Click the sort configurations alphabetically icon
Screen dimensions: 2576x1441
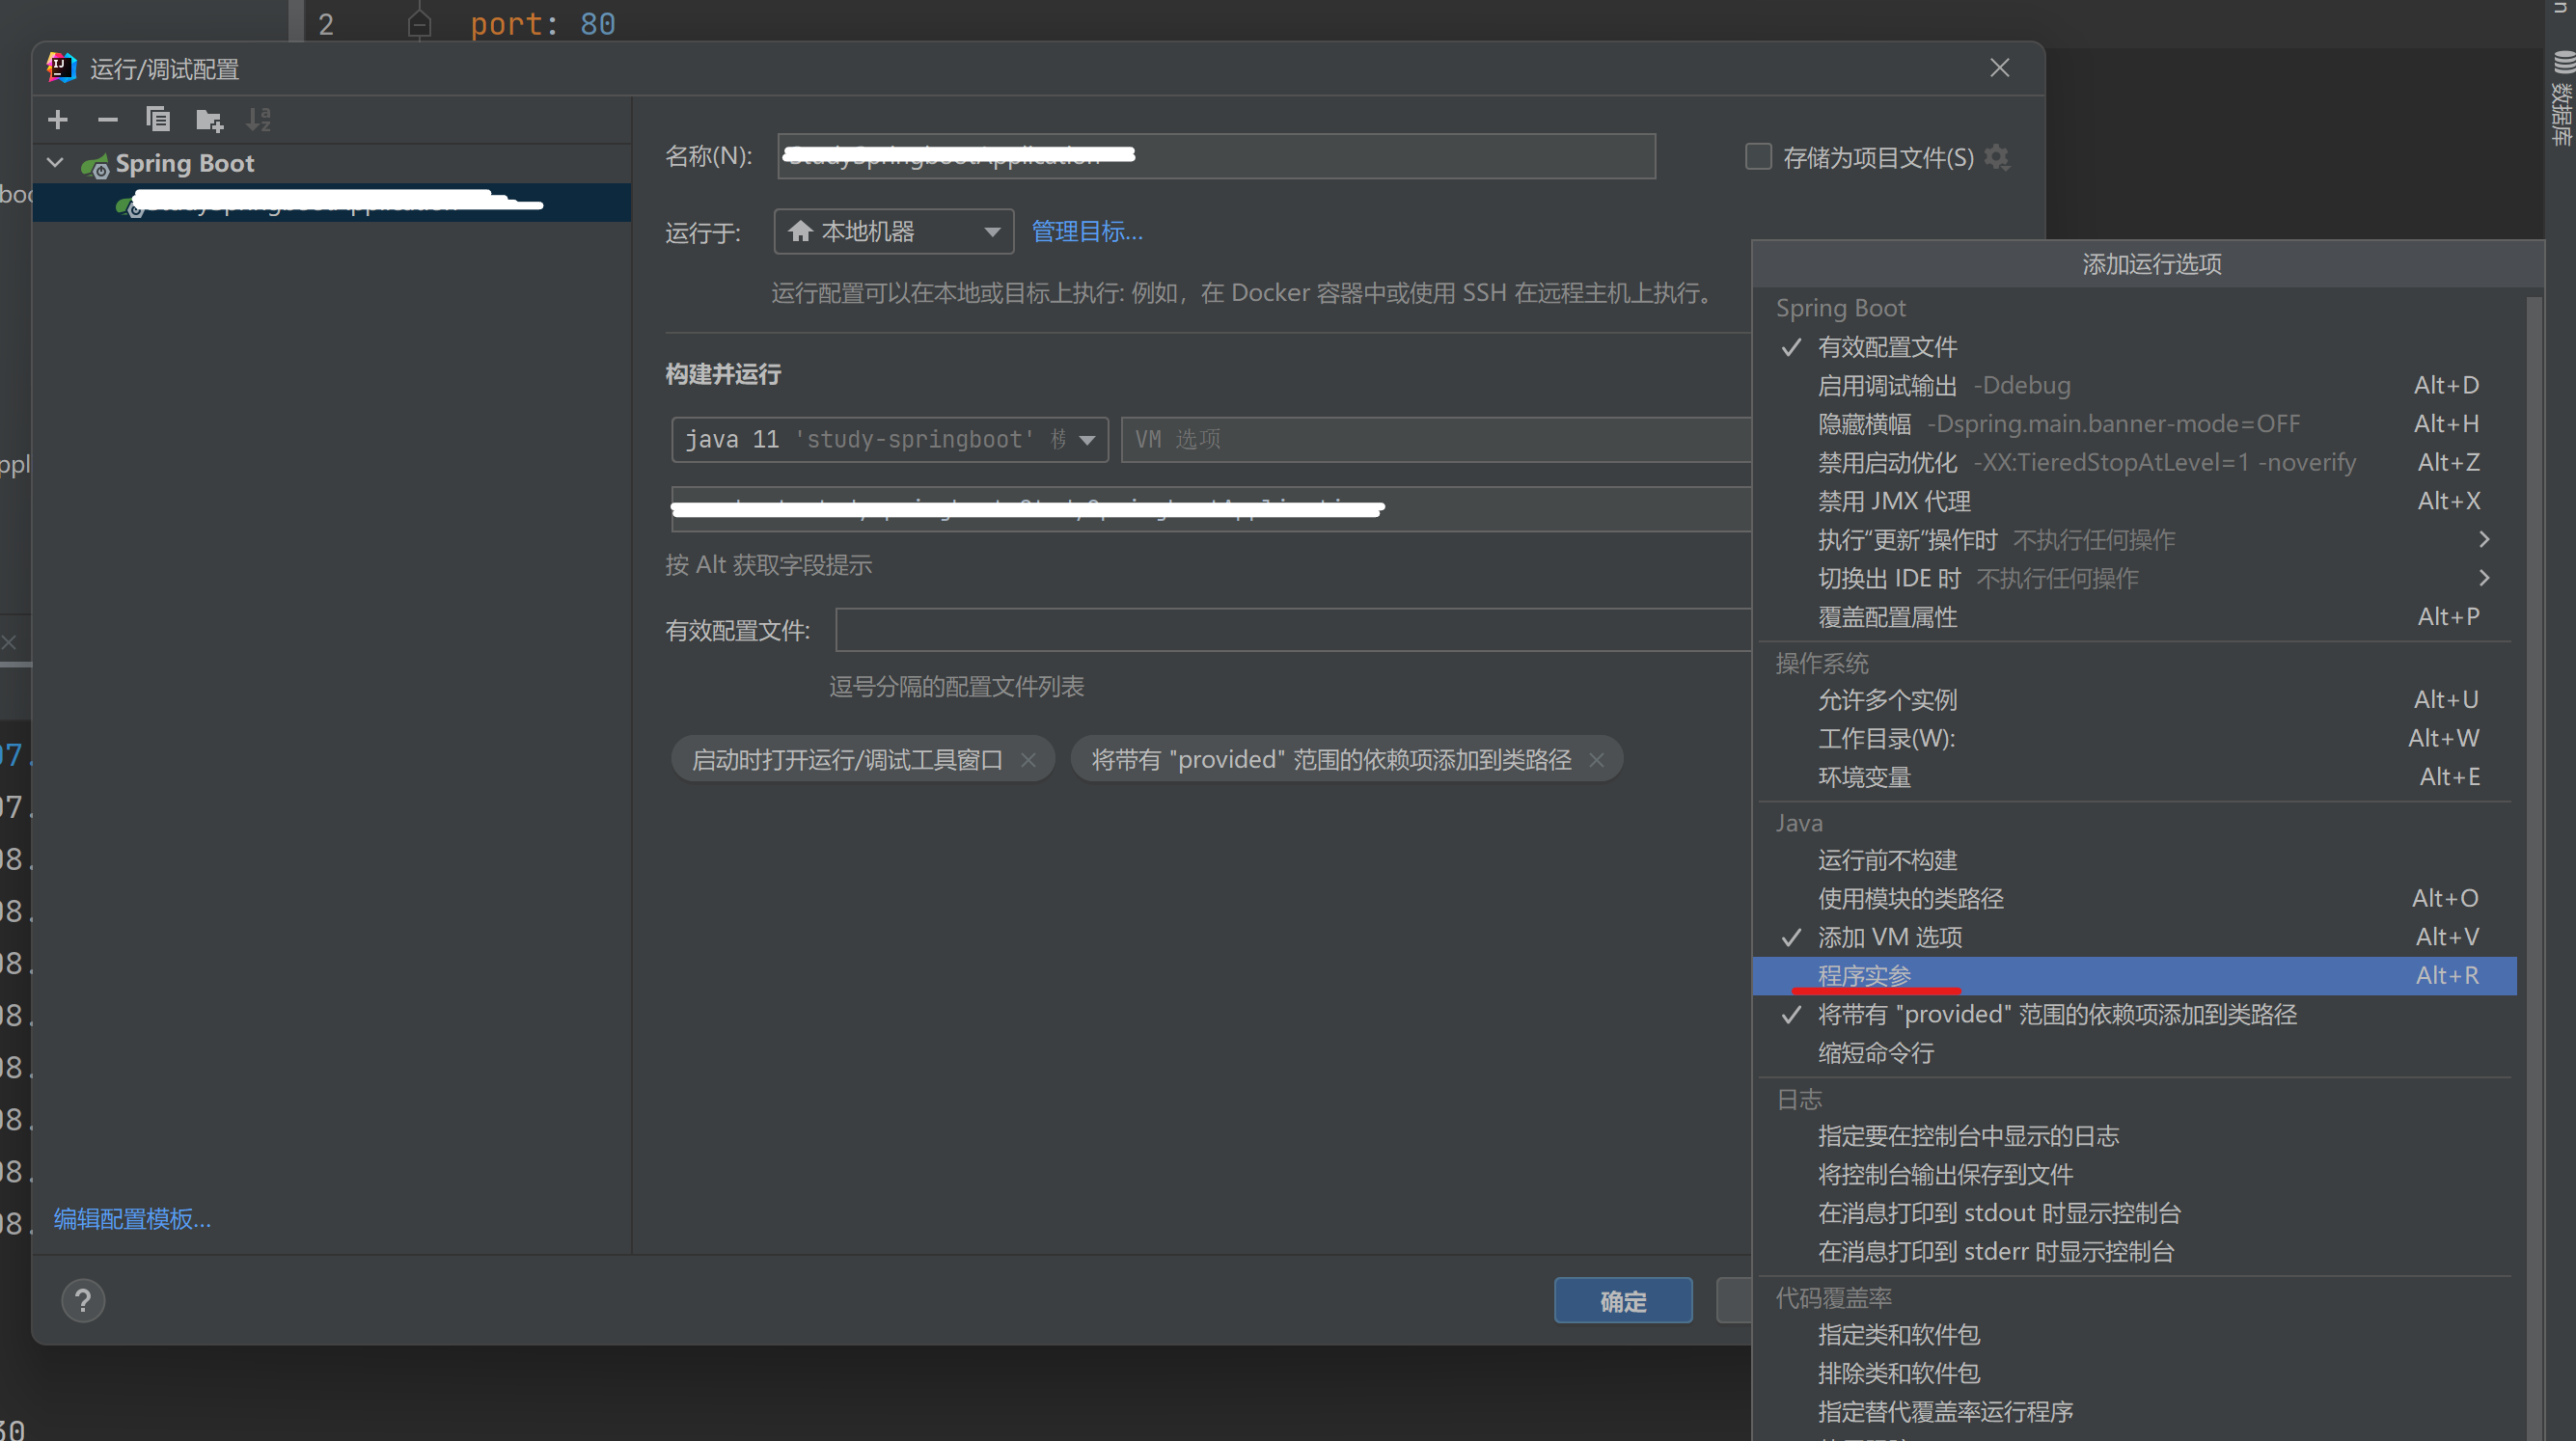tap(259, 120)
